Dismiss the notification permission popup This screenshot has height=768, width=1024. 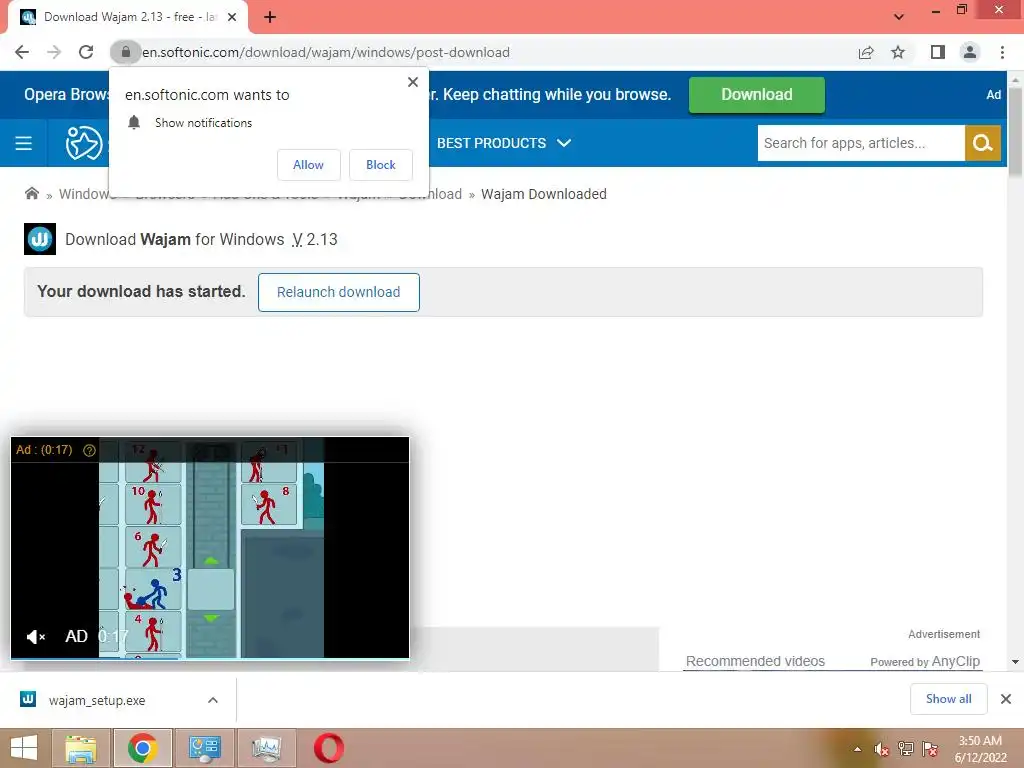(413, 82)
